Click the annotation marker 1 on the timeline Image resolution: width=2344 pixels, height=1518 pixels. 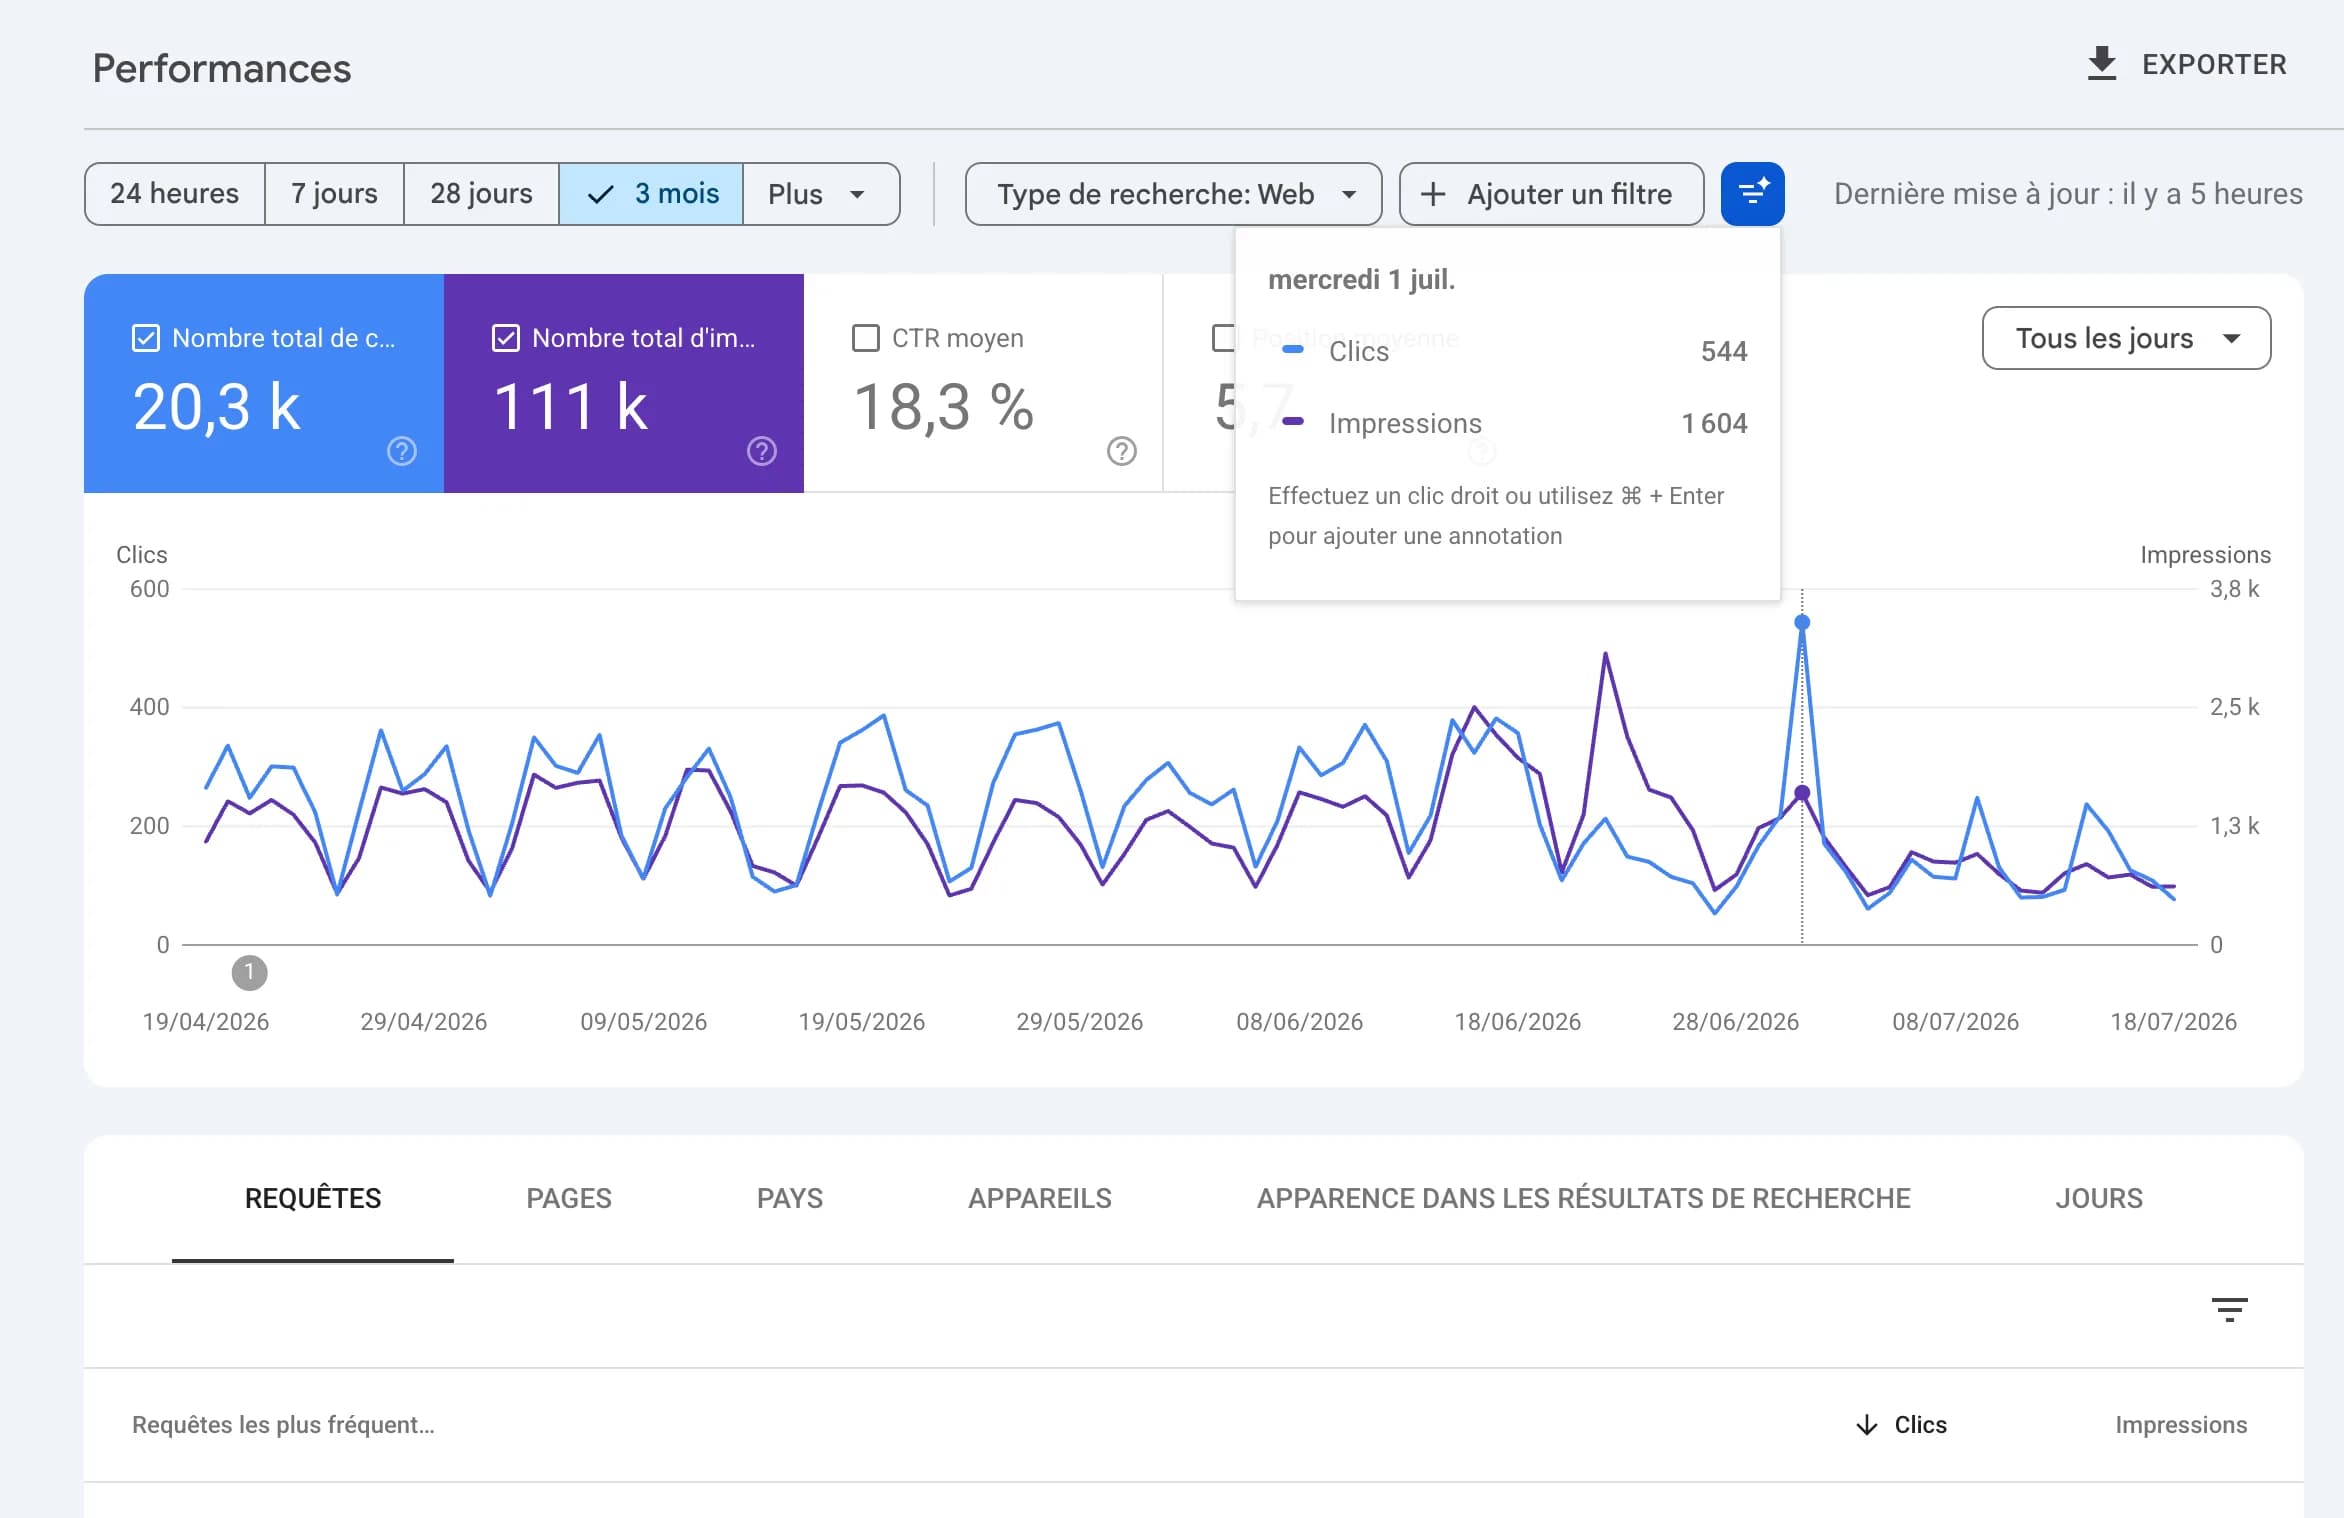[249, 972]
